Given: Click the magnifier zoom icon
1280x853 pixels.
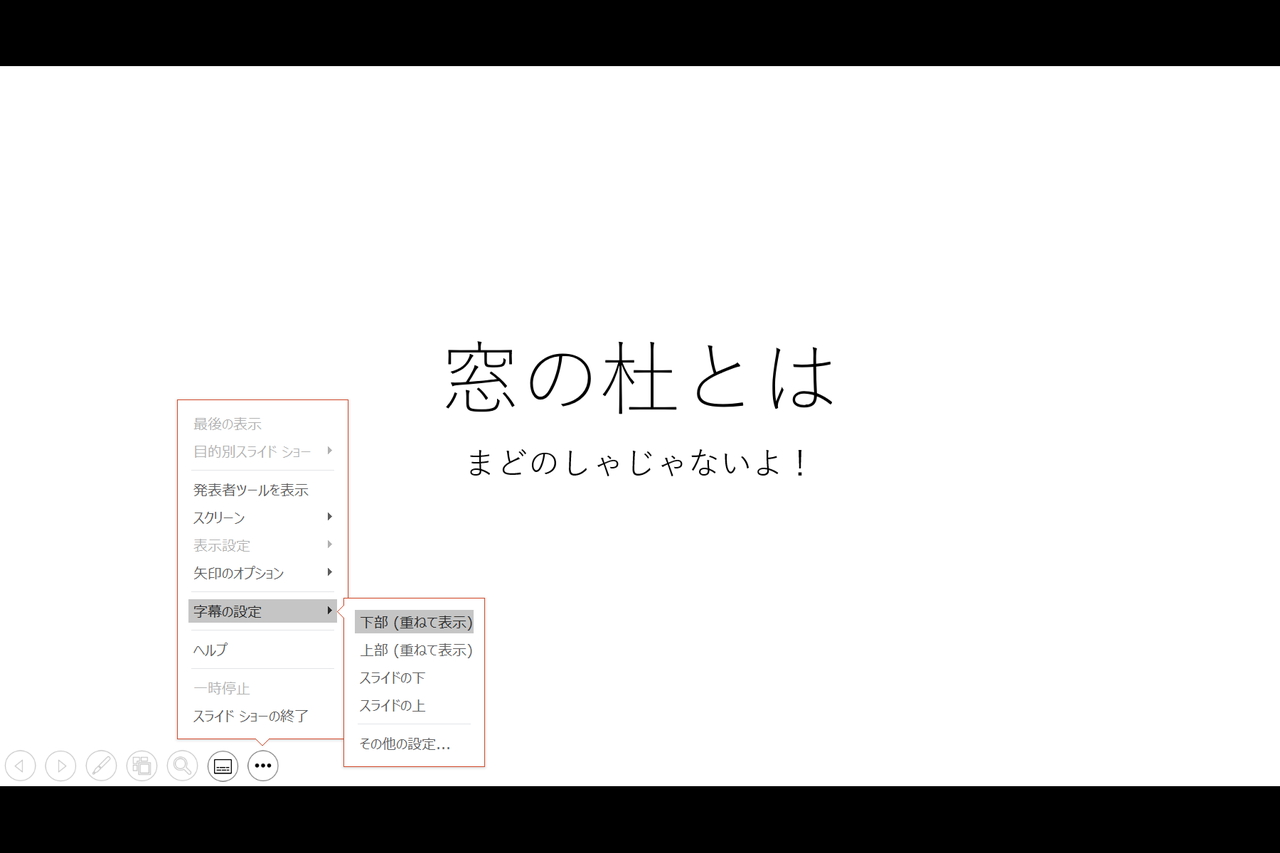Looking at the screenshot, I should (182, 766).
